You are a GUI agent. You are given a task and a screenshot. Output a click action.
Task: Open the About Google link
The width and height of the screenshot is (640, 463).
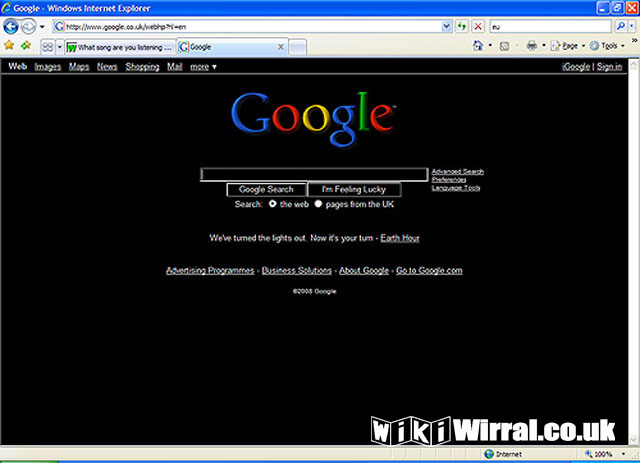(364, 270)
